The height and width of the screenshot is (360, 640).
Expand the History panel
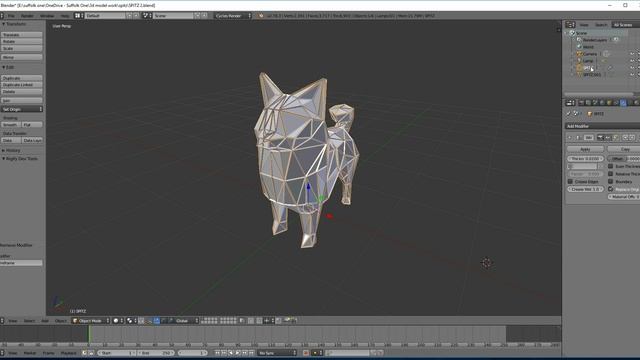tap(11, 151)
